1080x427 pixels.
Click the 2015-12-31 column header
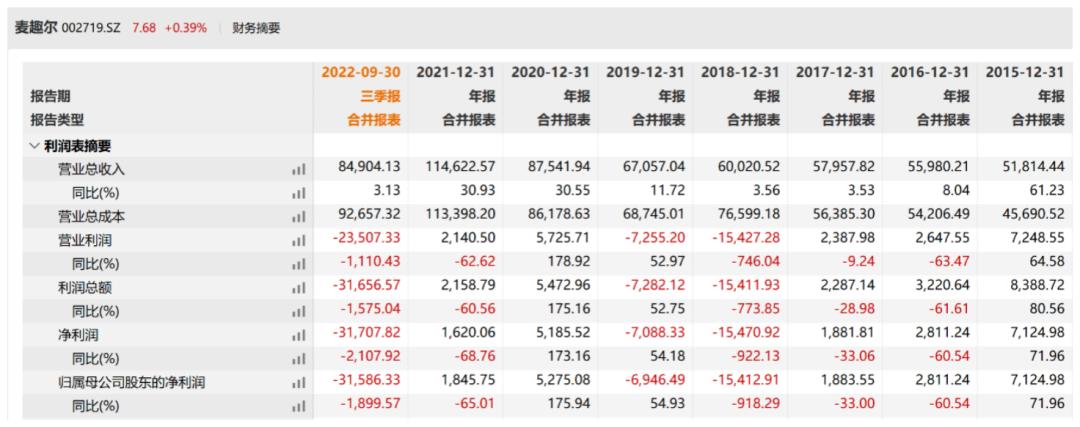pyautogui.click(x=1025, y=73)
